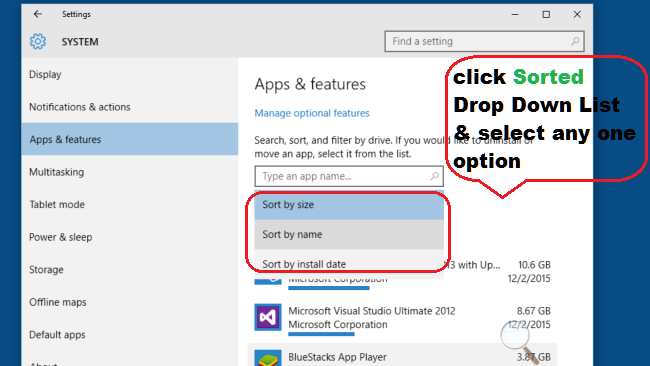Select Apps & features in sidebar
The width and height of the screenshot is (650, 366).
pyautogui.click(x=130, y=139)
